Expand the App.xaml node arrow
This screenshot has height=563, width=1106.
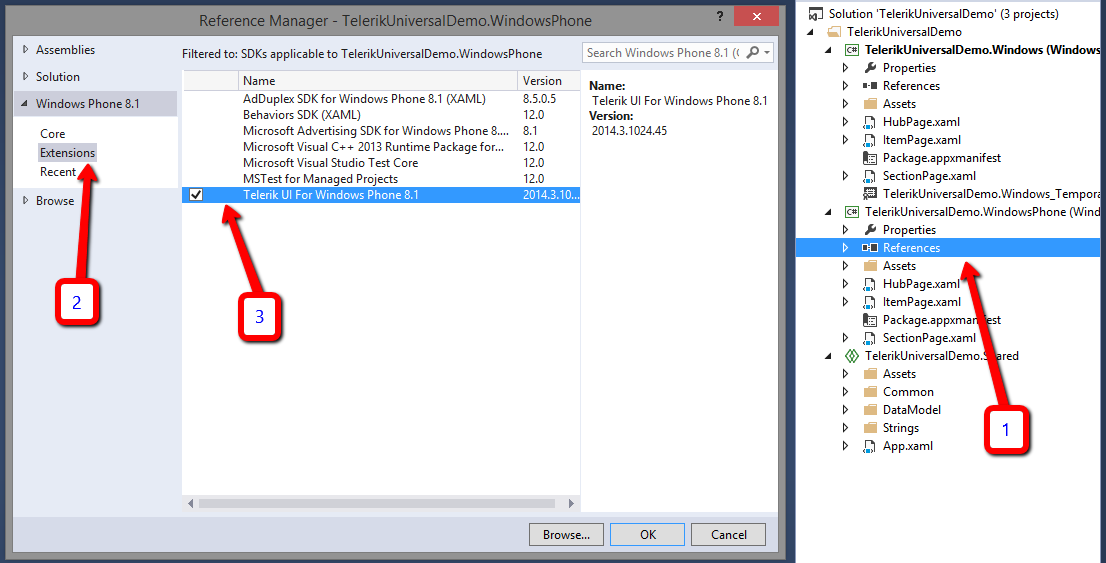tap(846, 446)
